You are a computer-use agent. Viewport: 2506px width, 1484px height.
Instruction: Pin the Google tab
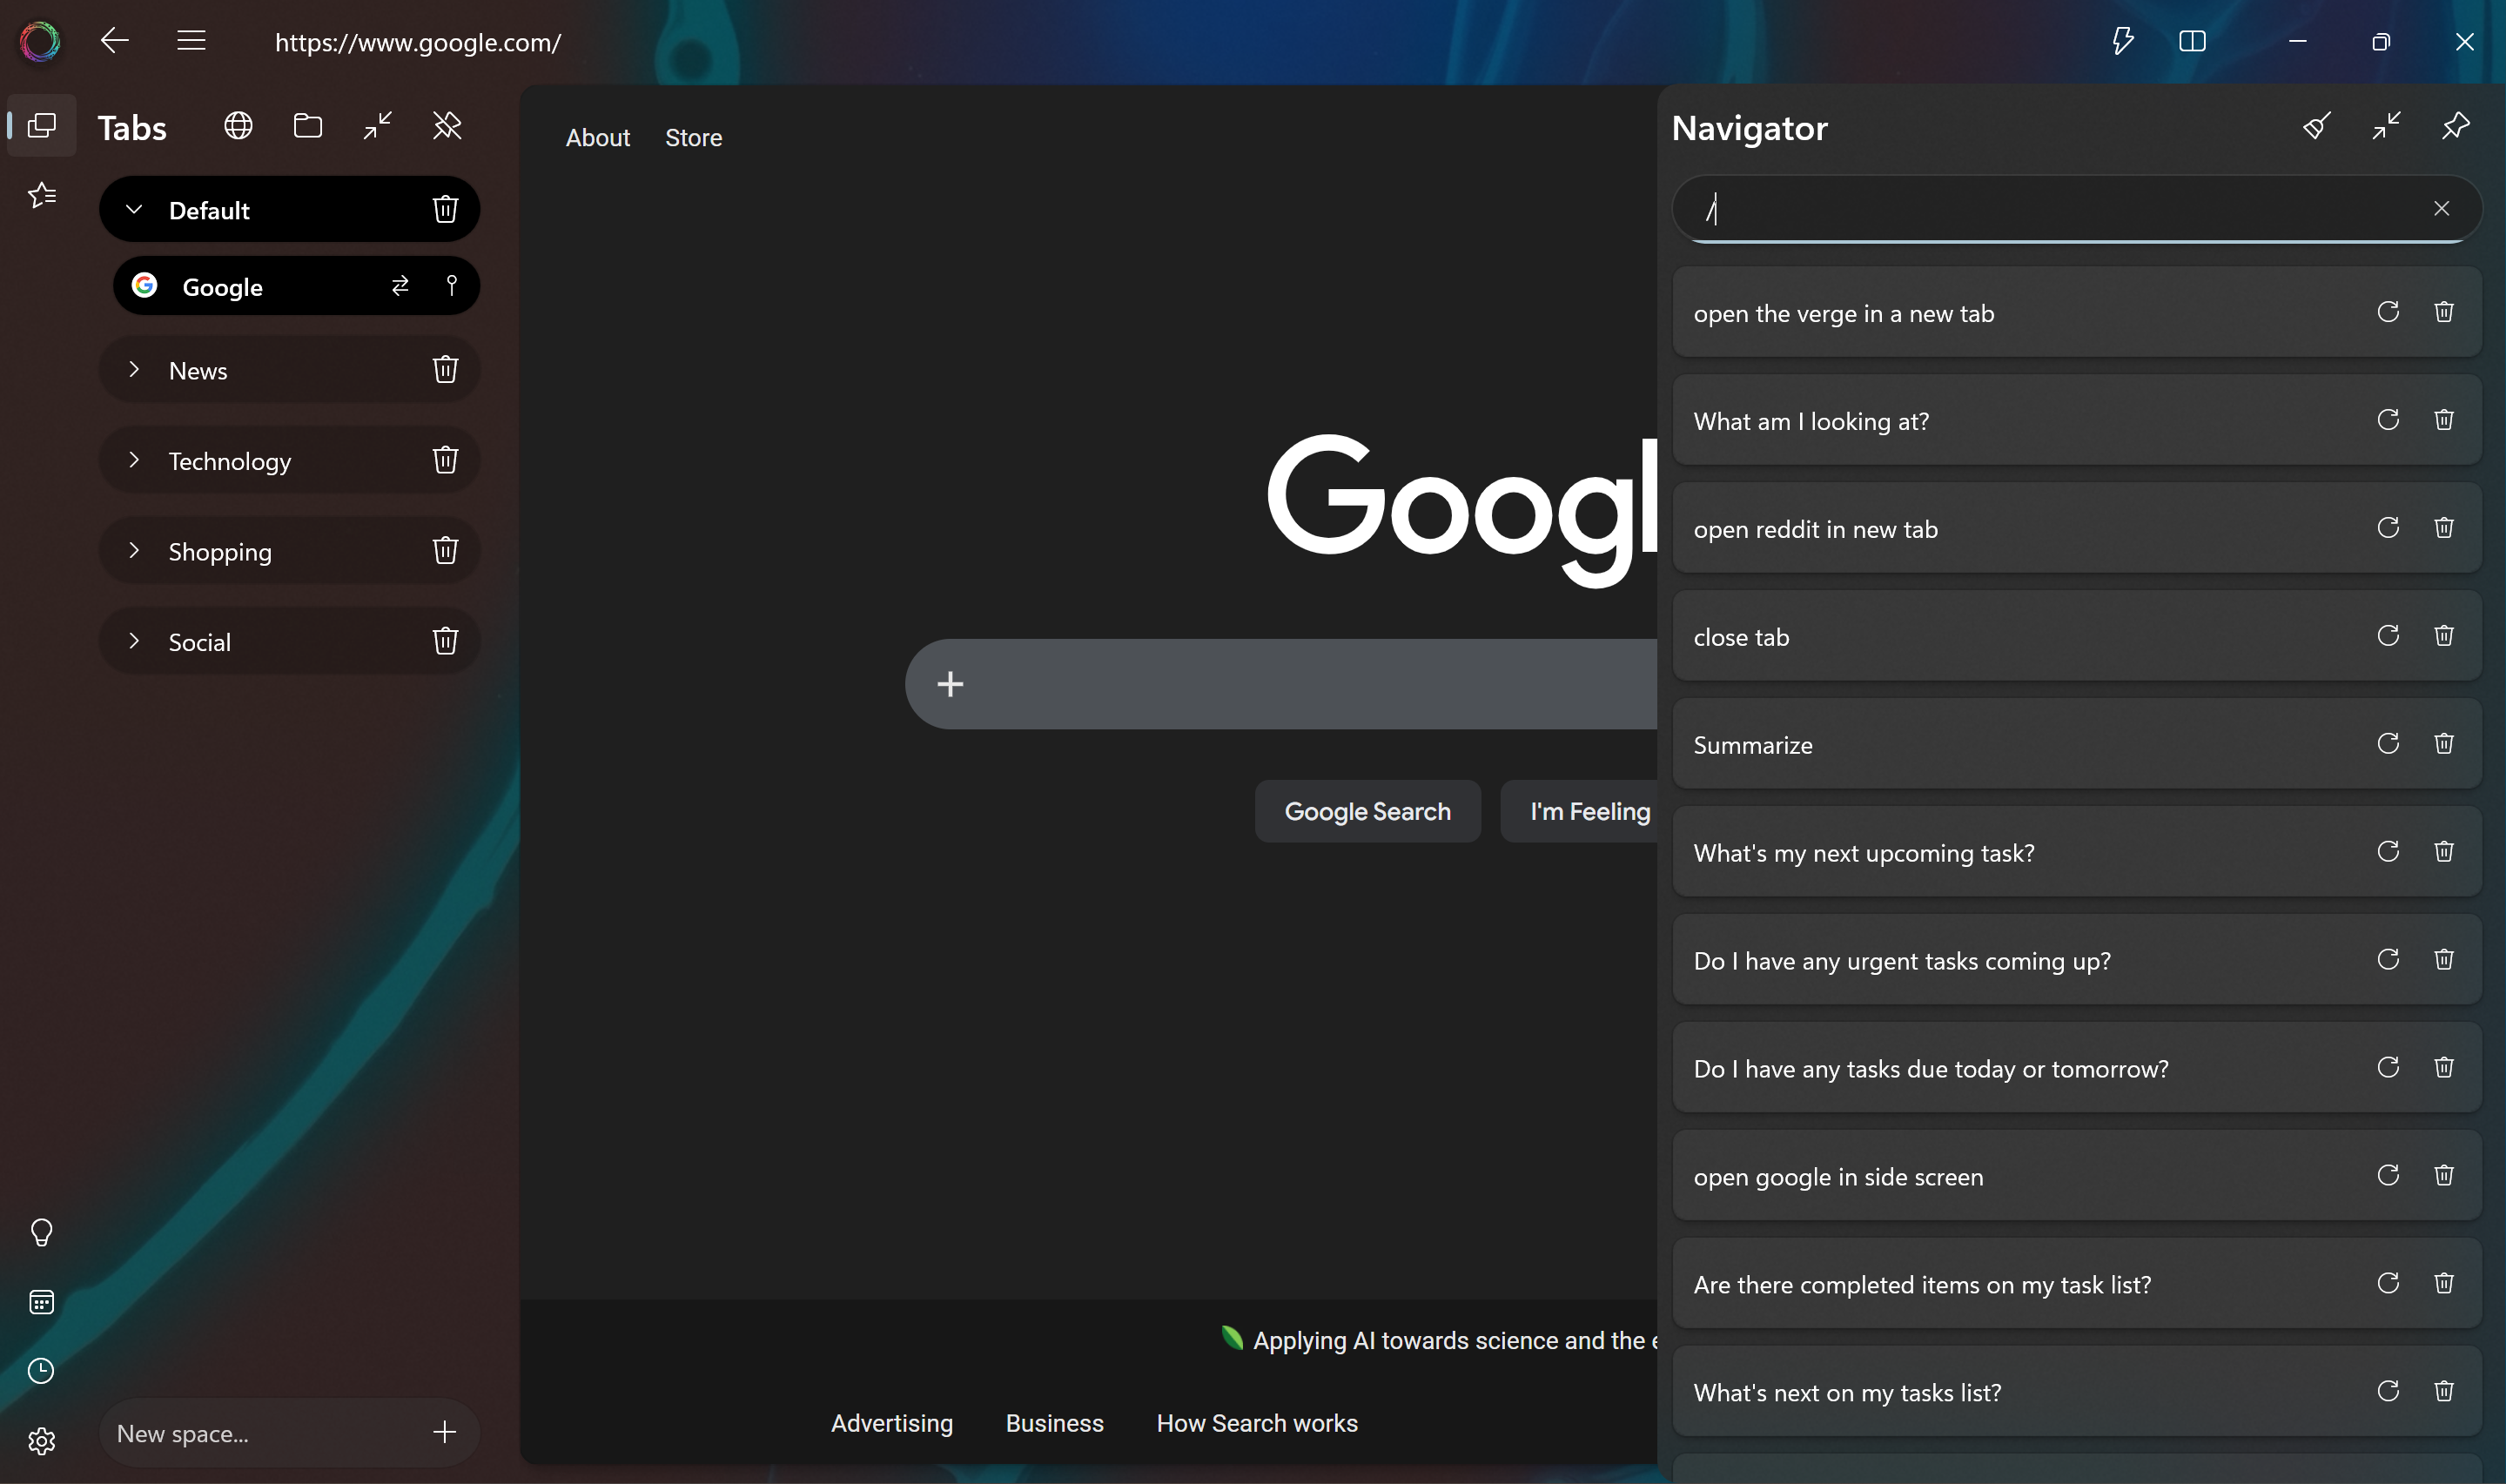point(452,286)
